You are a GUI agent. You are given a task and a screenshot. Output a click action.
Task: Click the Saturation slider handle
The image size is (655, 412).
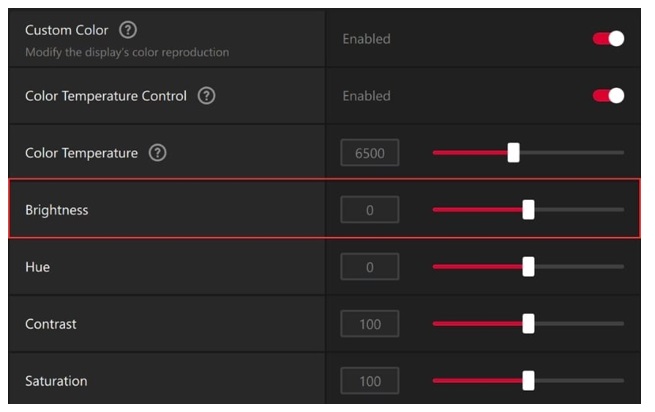pyautogui.click(x=528, y=381)
